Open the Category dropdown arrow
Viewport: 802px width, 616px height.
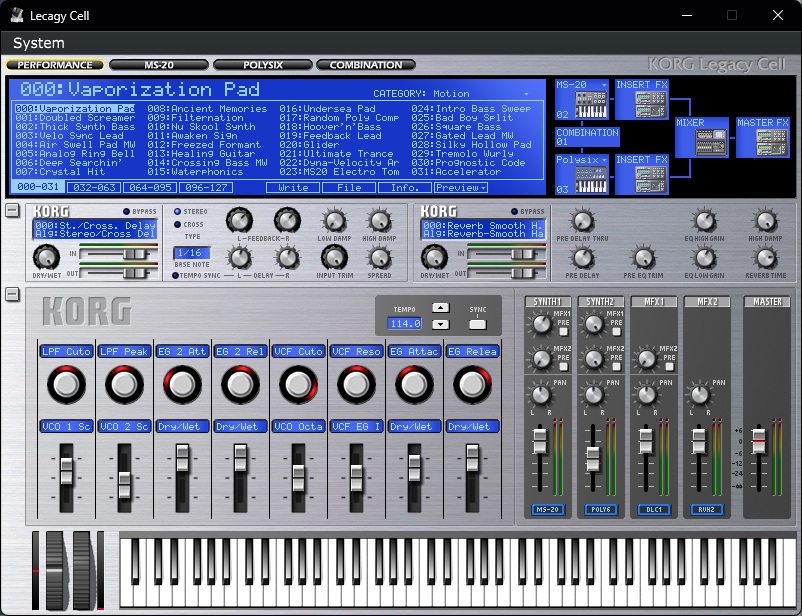pos(526,94)
